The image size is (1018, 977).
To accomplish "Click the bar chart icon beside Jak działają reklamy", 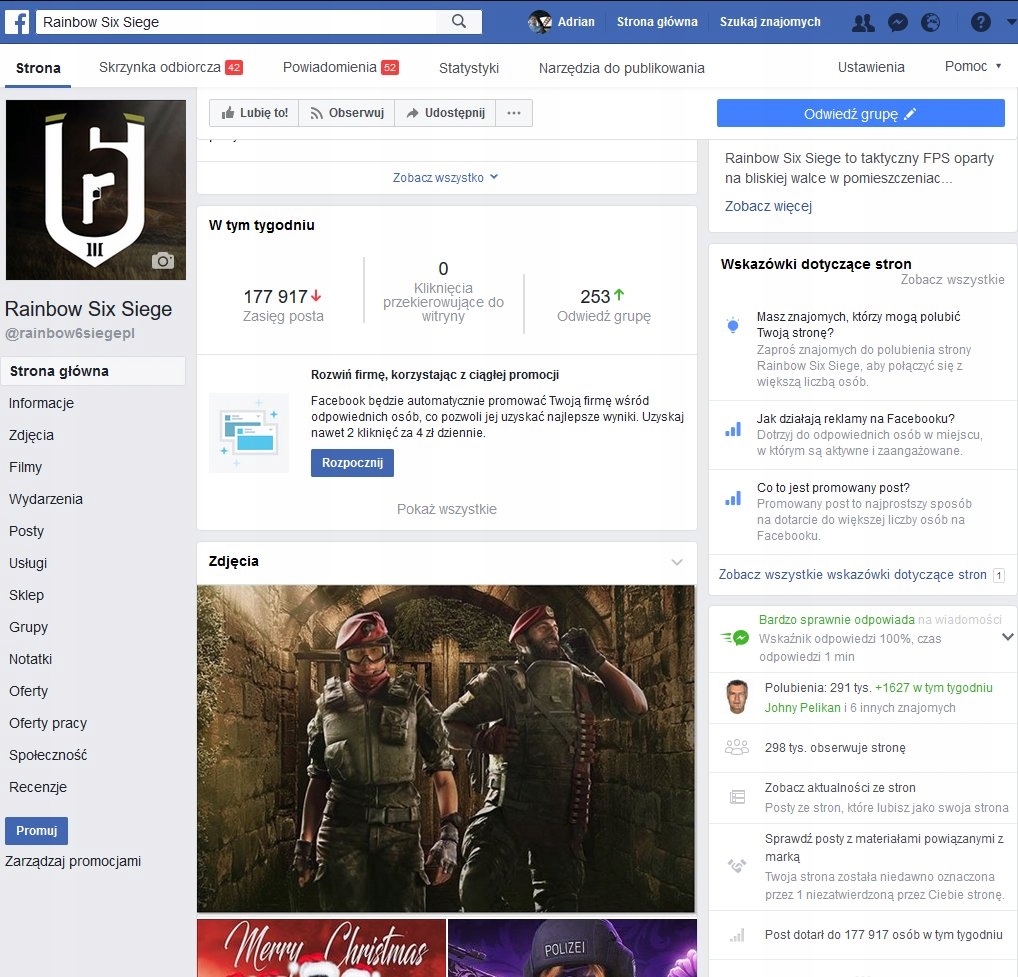I will (733, 429).
